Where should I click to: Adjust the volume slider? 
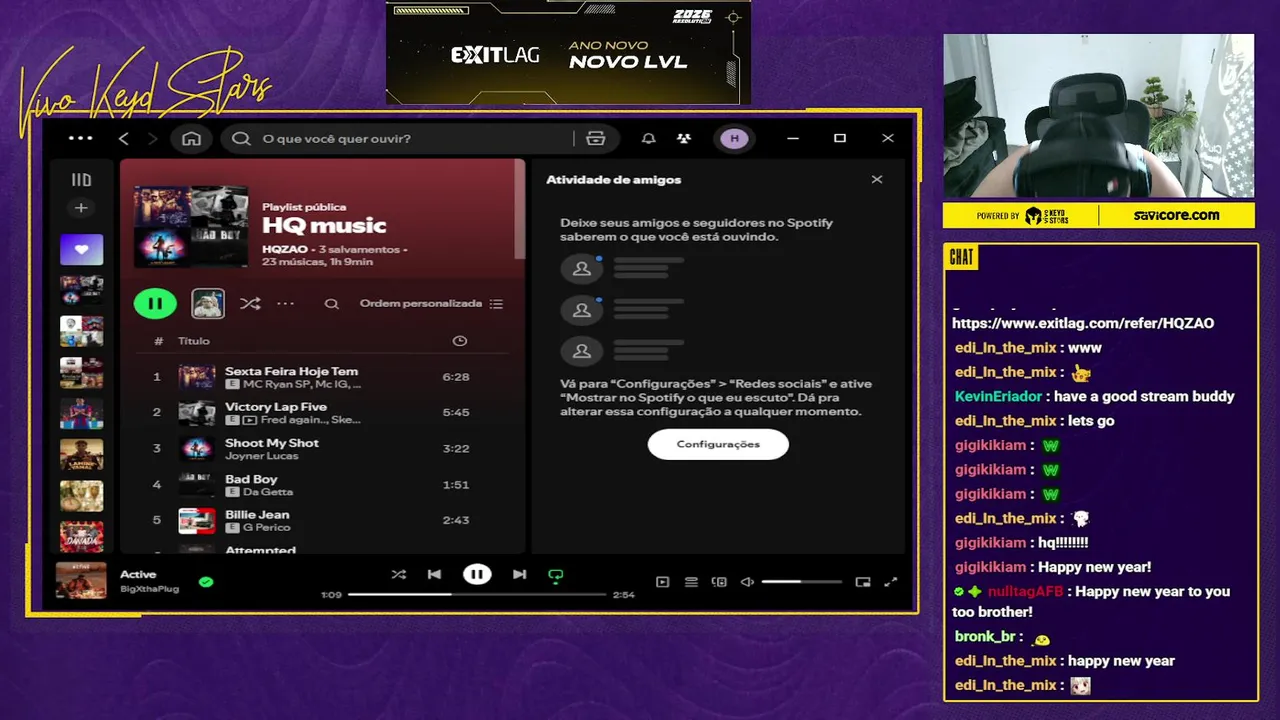coord(801,582)
